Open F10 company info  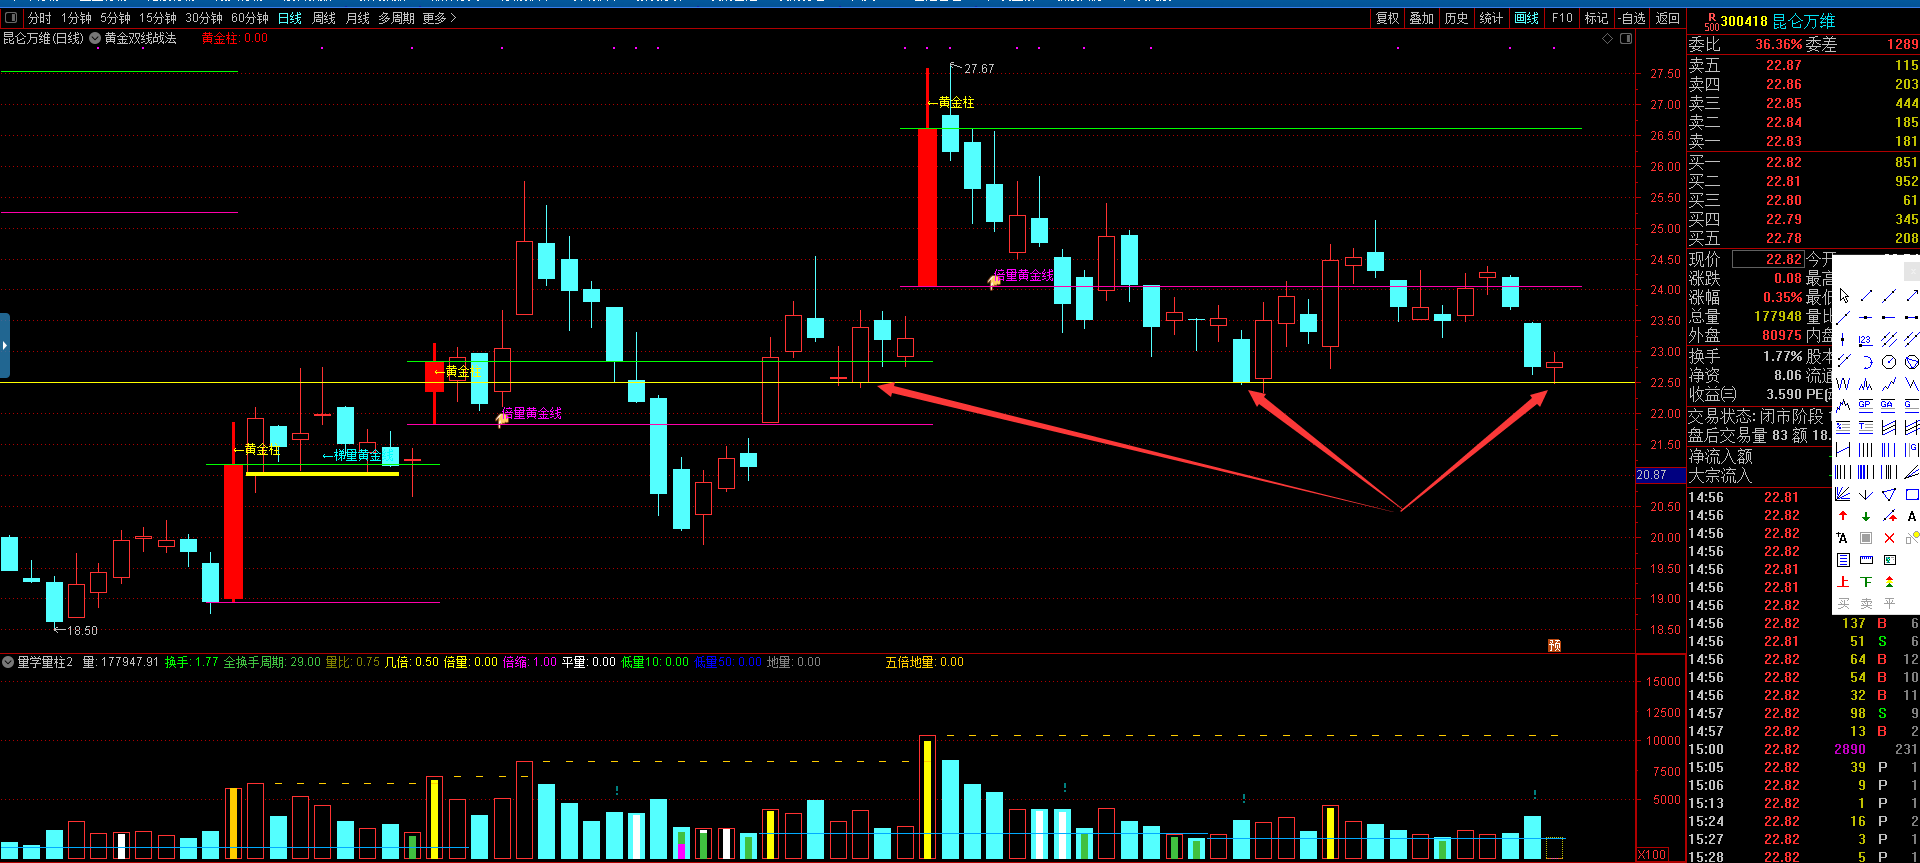[x=1562, y=18]
